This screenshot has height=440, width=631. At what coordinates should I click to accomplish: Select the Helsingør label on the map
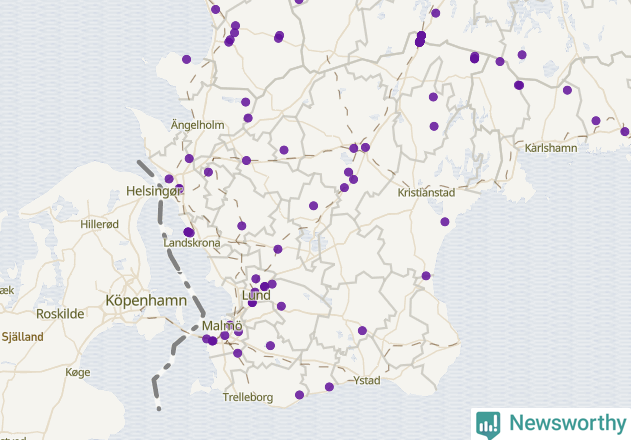tap(154, 191)
